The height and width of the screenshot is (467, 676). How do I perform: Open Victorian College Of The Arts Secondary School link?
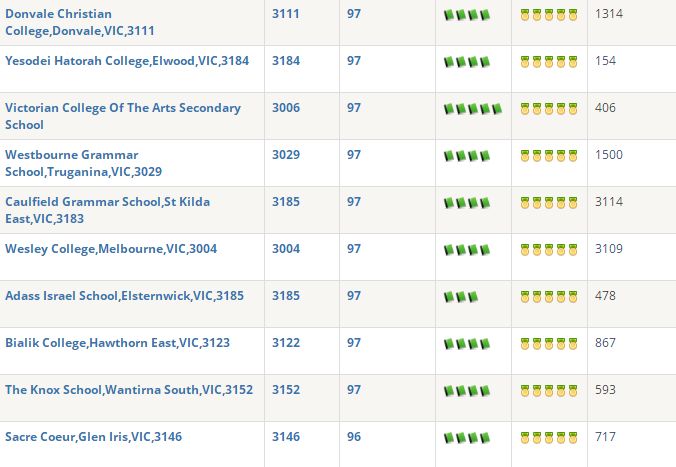click(x=123, y=116)
